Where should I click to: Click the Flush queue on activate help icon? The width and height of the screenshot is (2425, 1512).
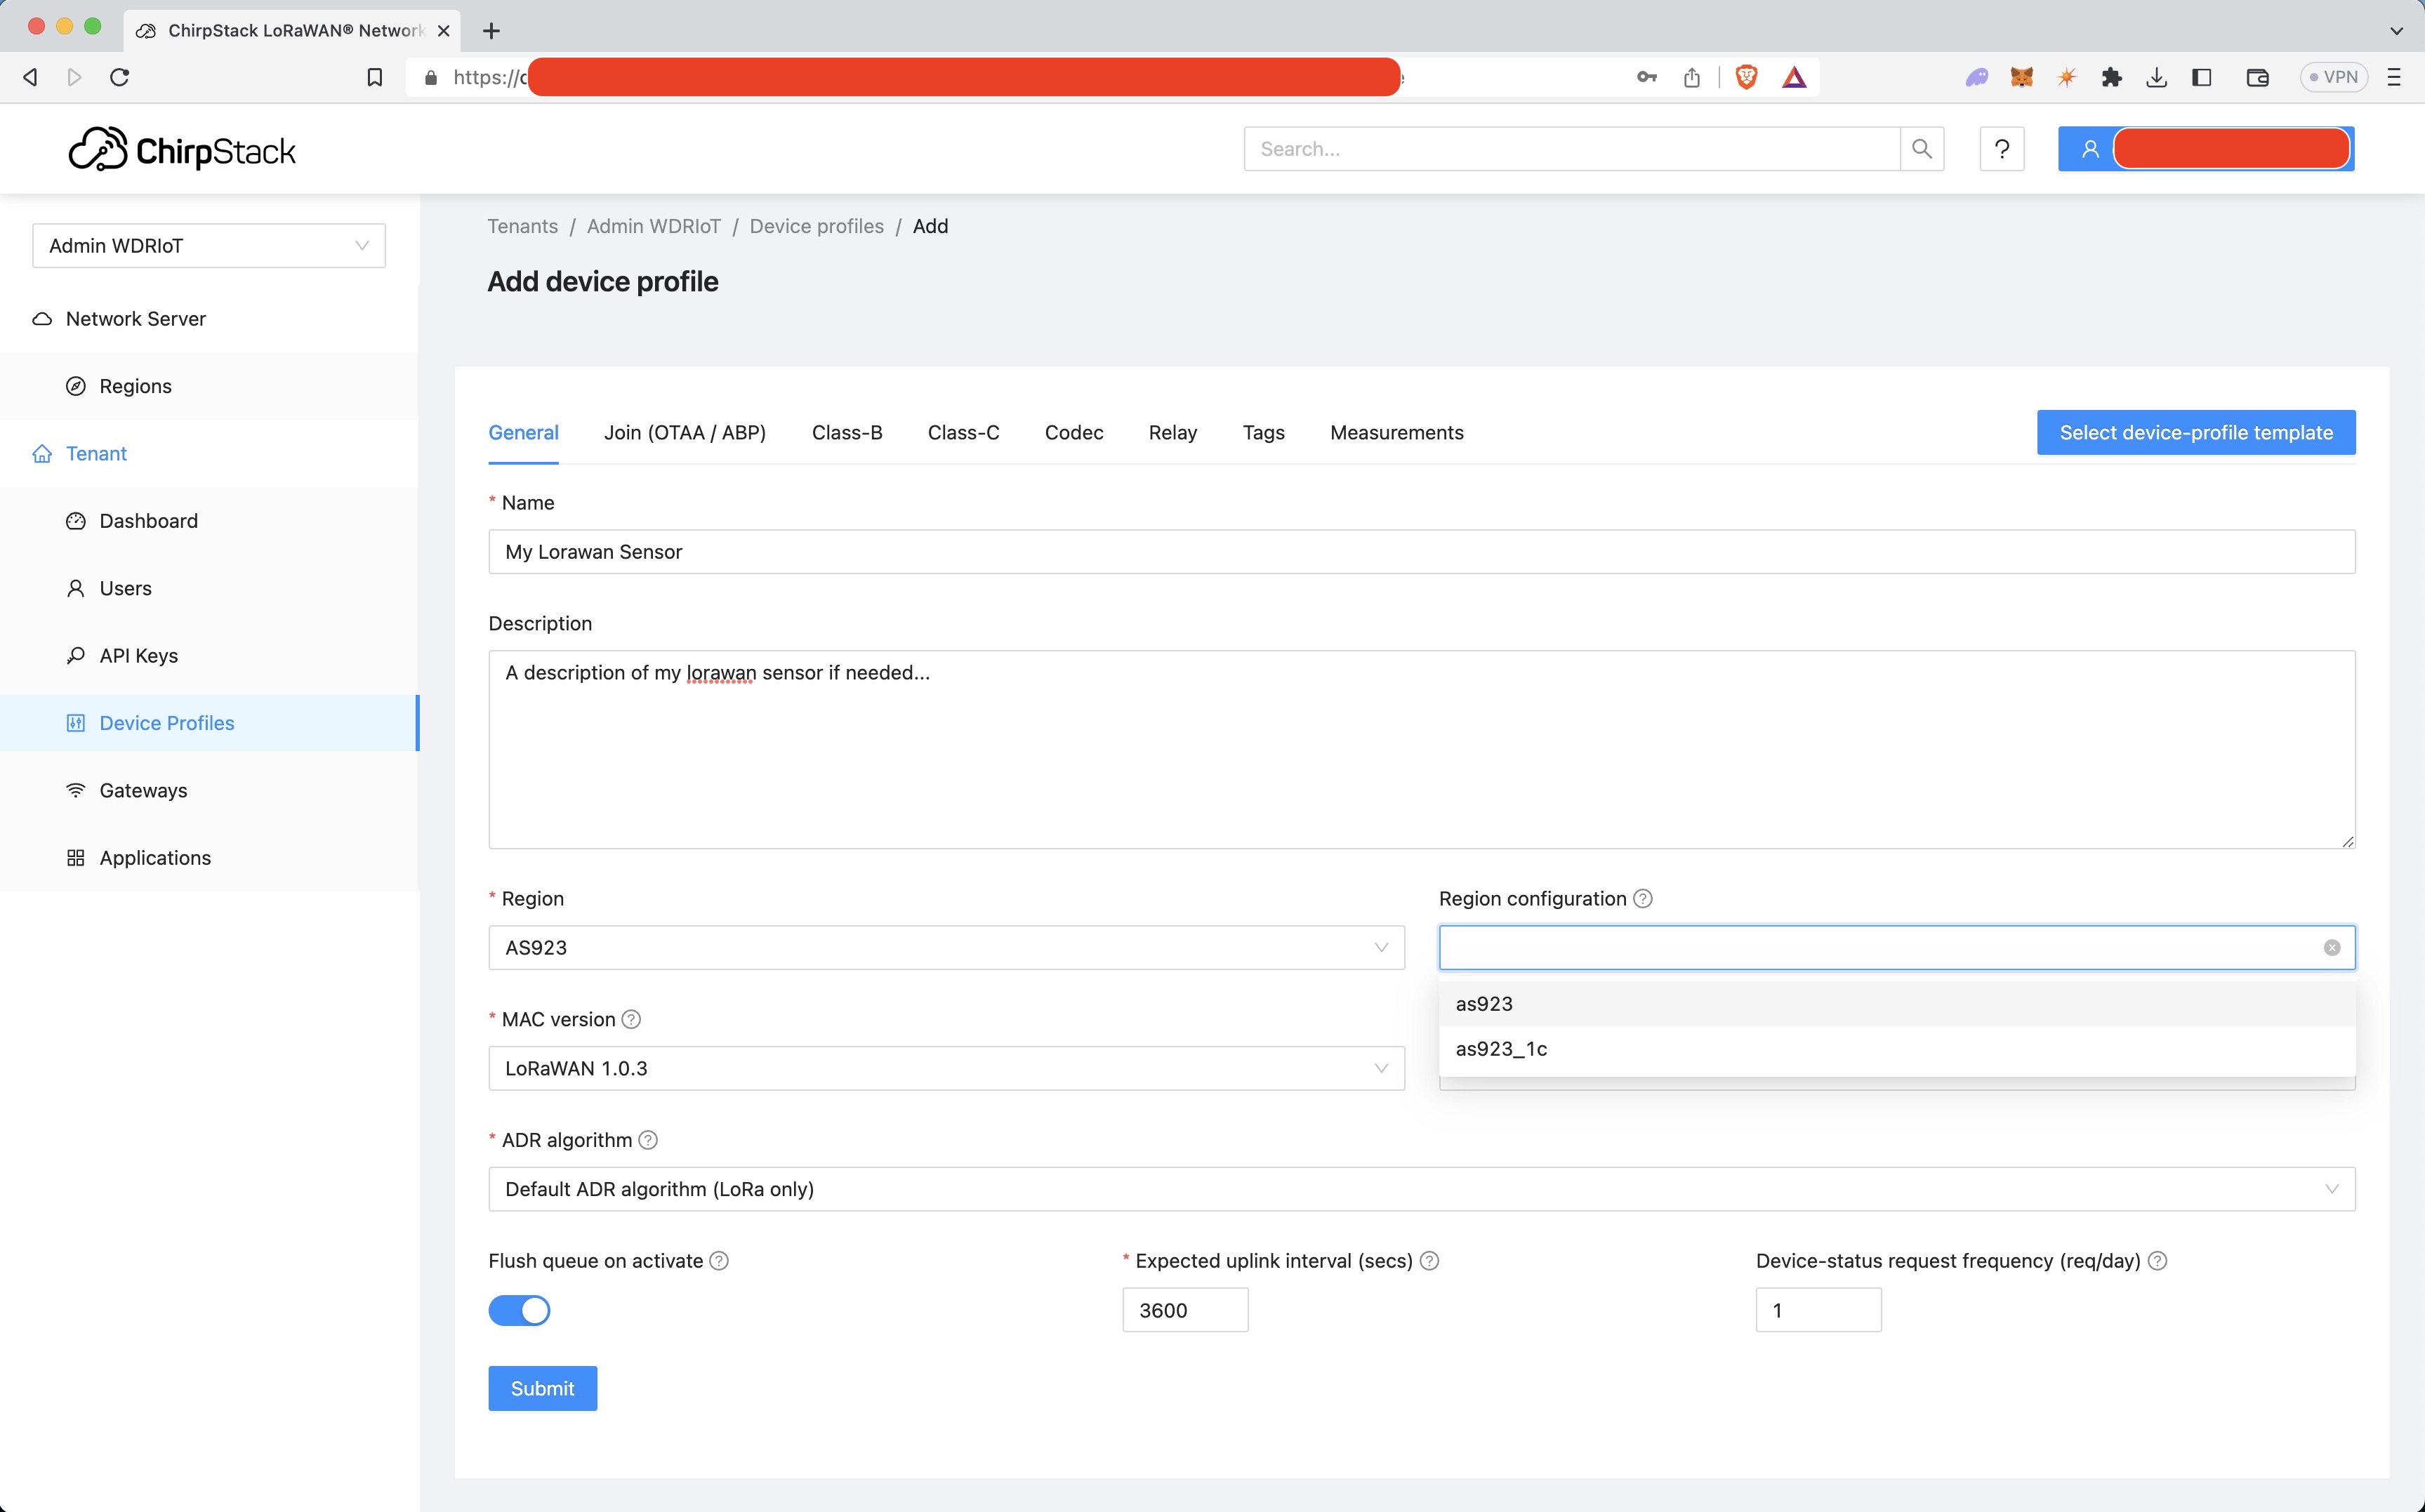tap(719, 1261)
